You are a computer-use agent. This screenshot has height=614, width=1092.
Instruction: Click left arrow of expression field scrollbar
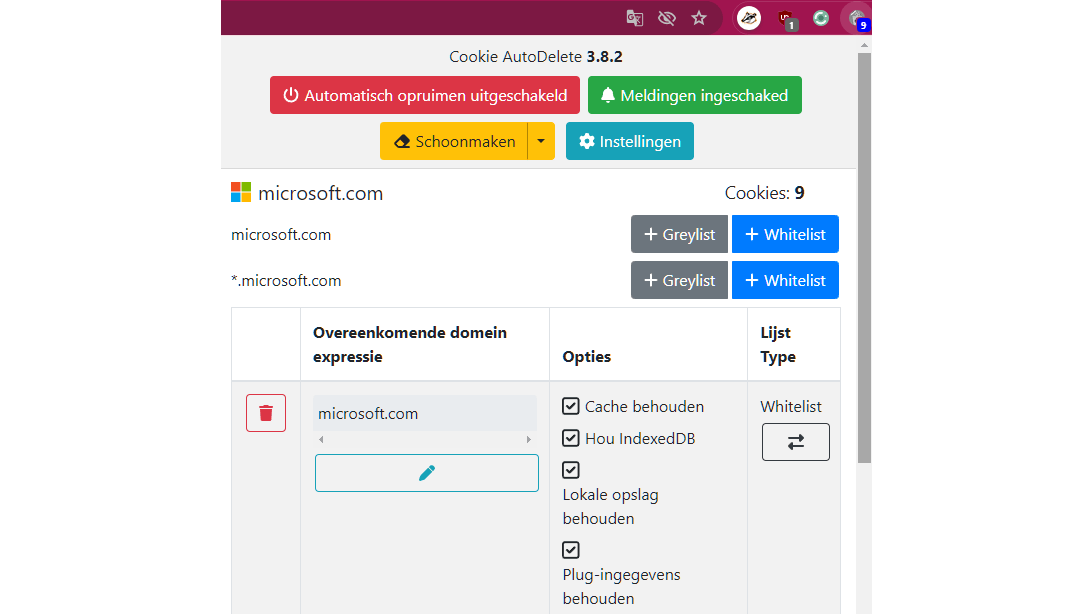click(x=321, y=439)
